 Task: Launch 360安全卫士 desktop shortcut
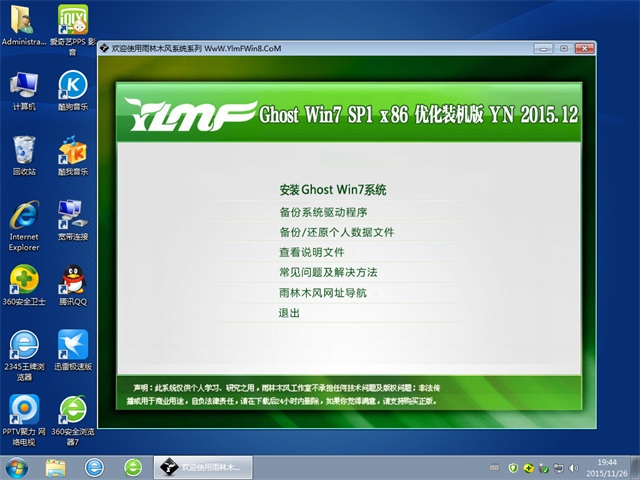(24, 285)
